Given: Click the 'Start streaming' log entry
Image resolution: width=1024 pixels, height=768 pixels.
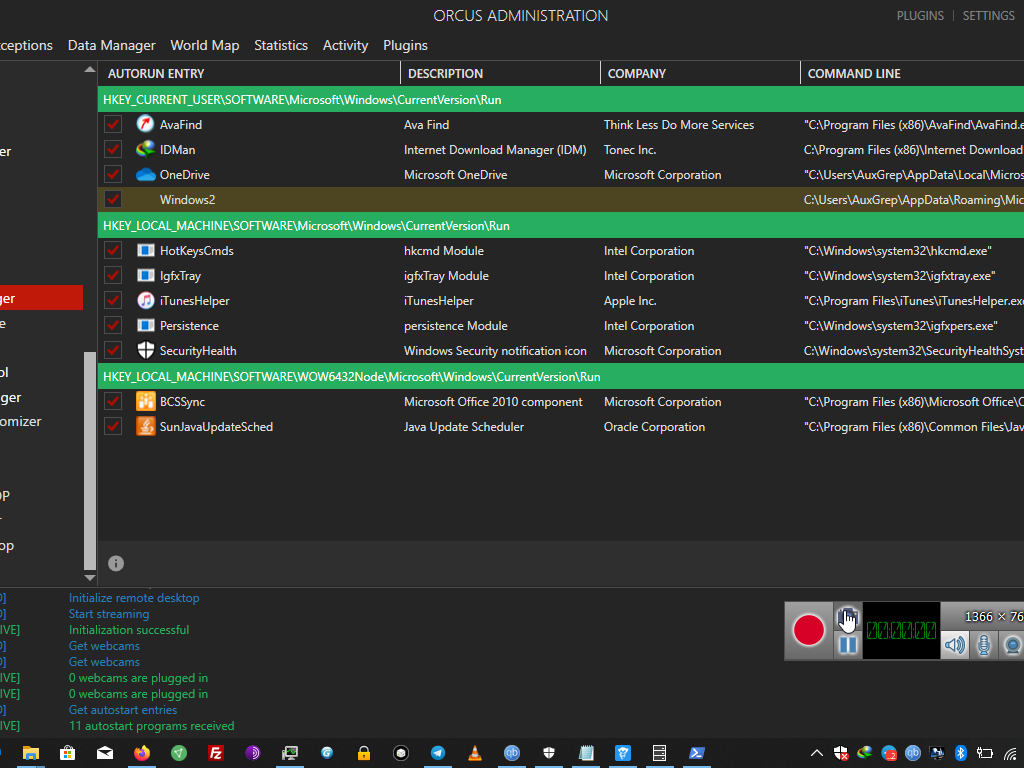Looking at the screenshot, I should point(108,614).
